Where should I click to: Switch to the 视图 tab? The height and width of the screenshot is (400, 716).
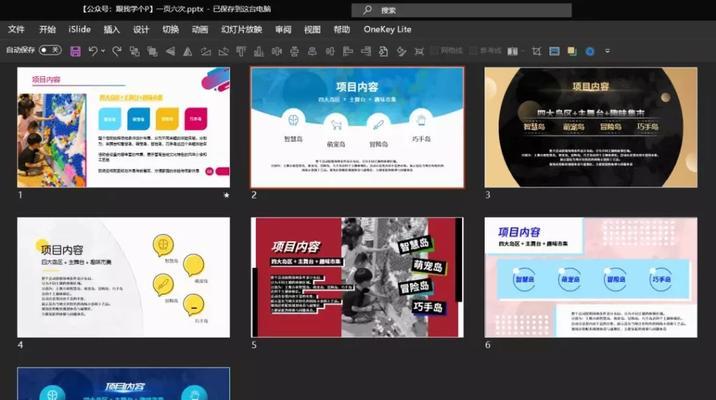point(312,29)
